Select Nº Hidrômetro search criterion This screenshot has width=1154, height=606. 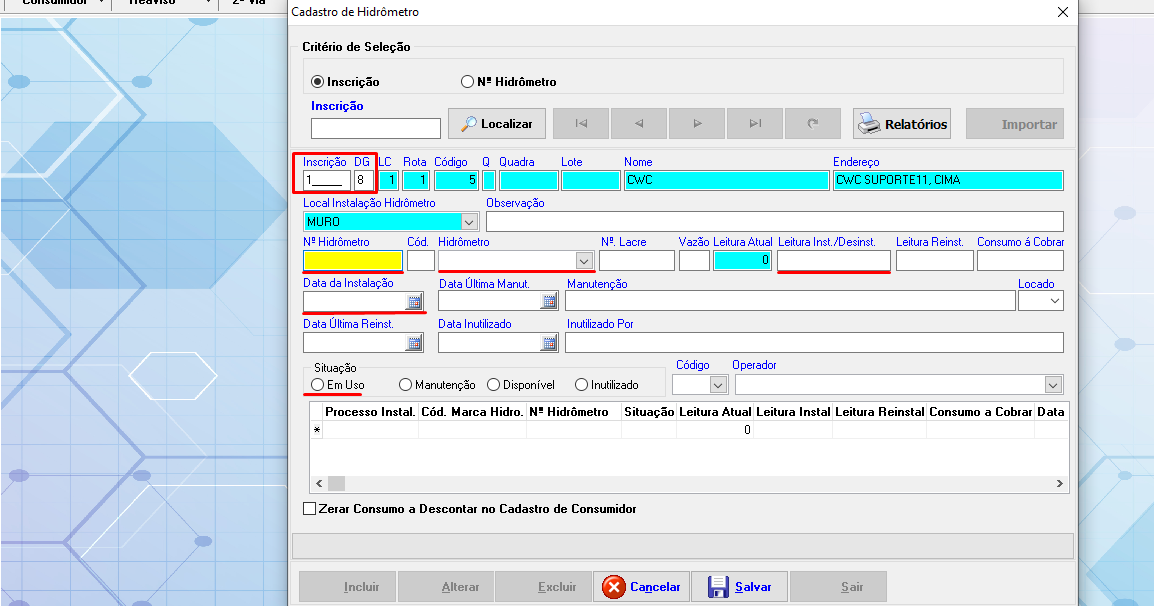(x=467, y=82)
